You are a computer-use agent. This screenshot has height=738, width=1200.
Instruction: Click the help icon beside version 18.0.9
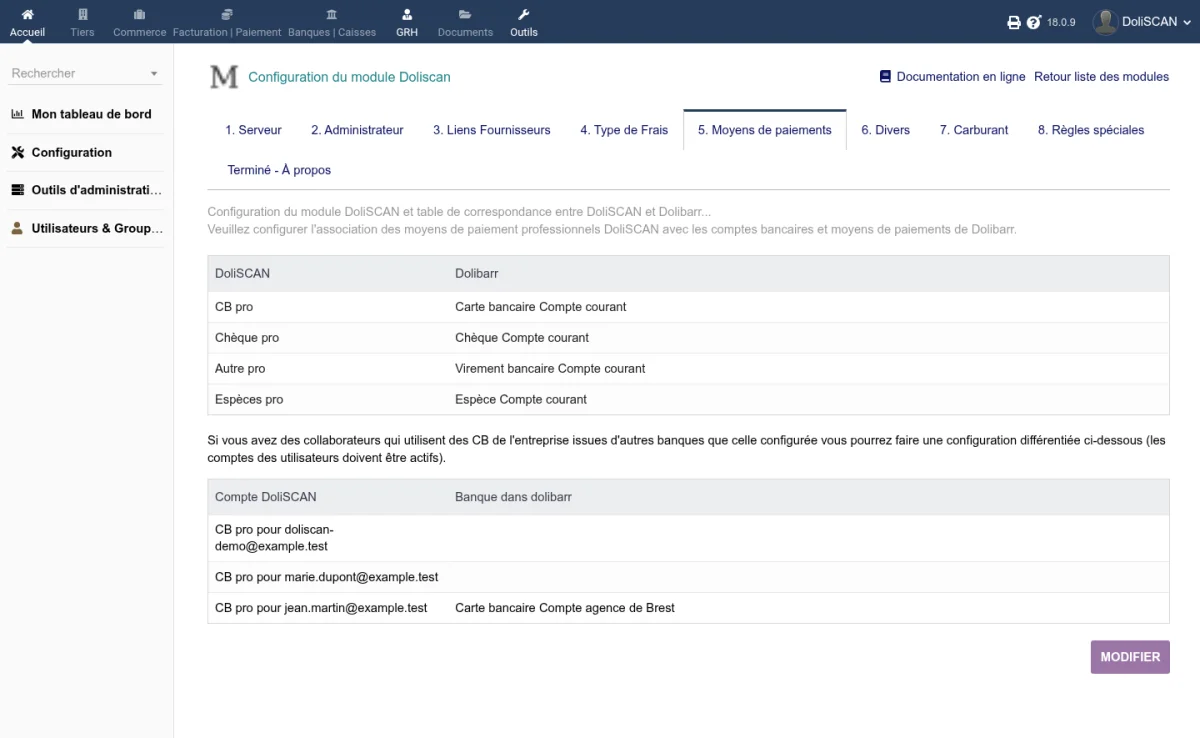click(1034, 22)
